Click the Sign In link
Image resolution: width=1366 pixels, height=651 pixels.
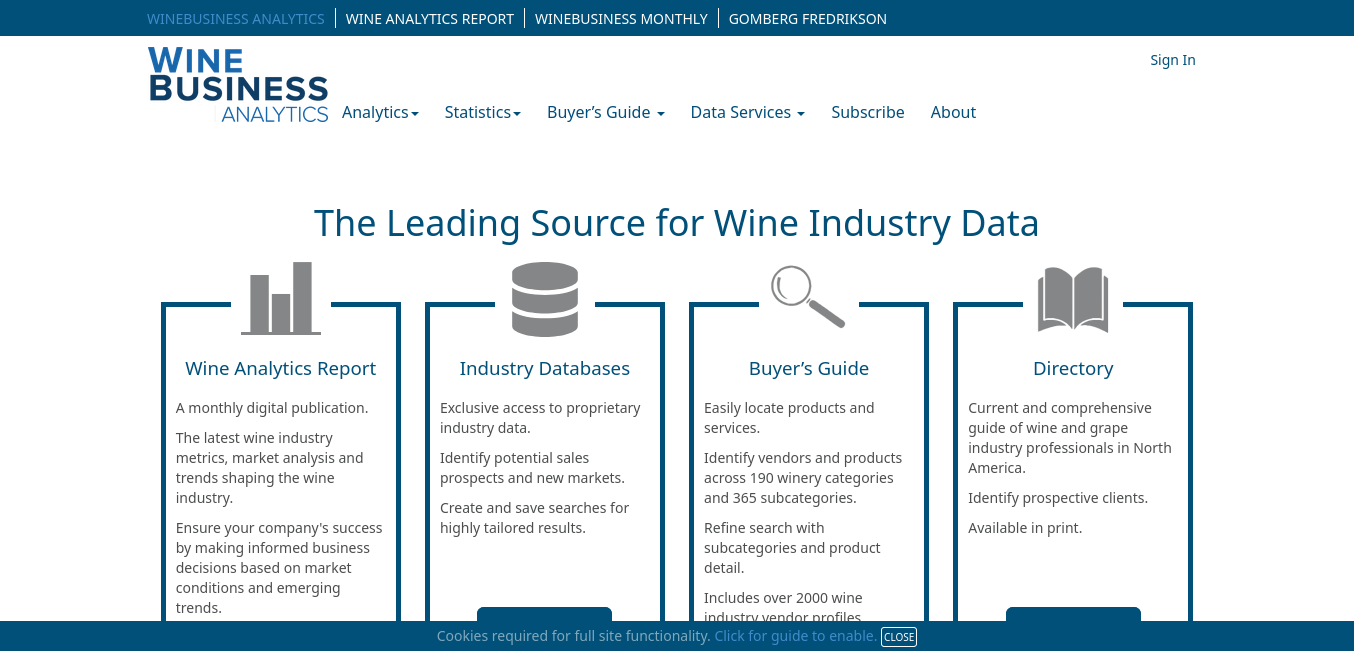(1173, 60)
